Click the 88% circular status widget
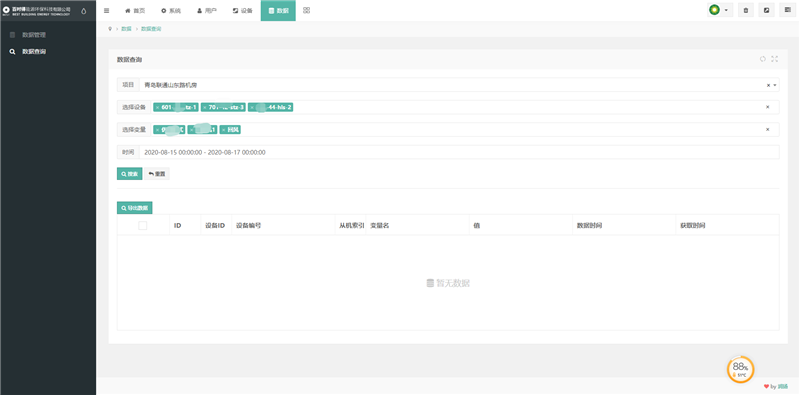Screen dimensions: 800x395 740,369
